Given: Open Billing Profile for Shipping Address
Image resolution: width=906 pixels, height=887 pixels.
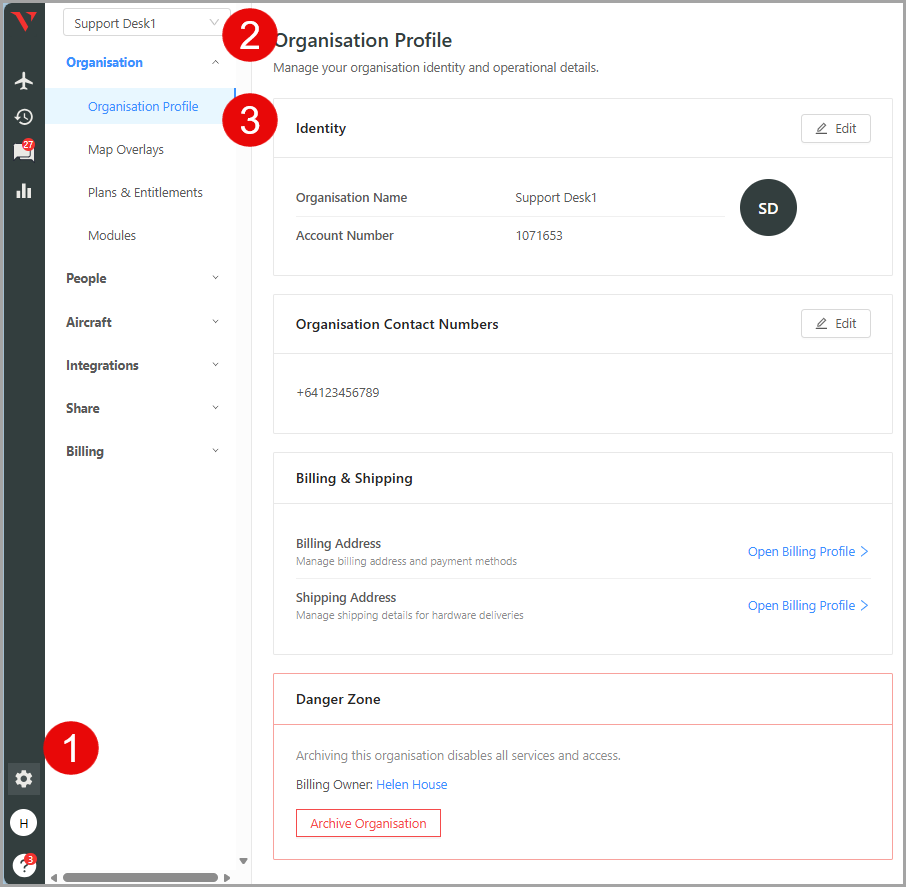Looking at the screenshot, I should pos(808,606).
